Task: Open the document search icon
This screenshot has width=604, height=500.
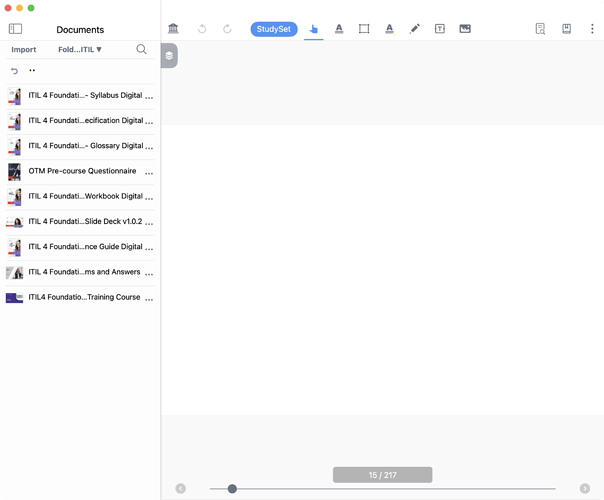Action: click(540, 29)
